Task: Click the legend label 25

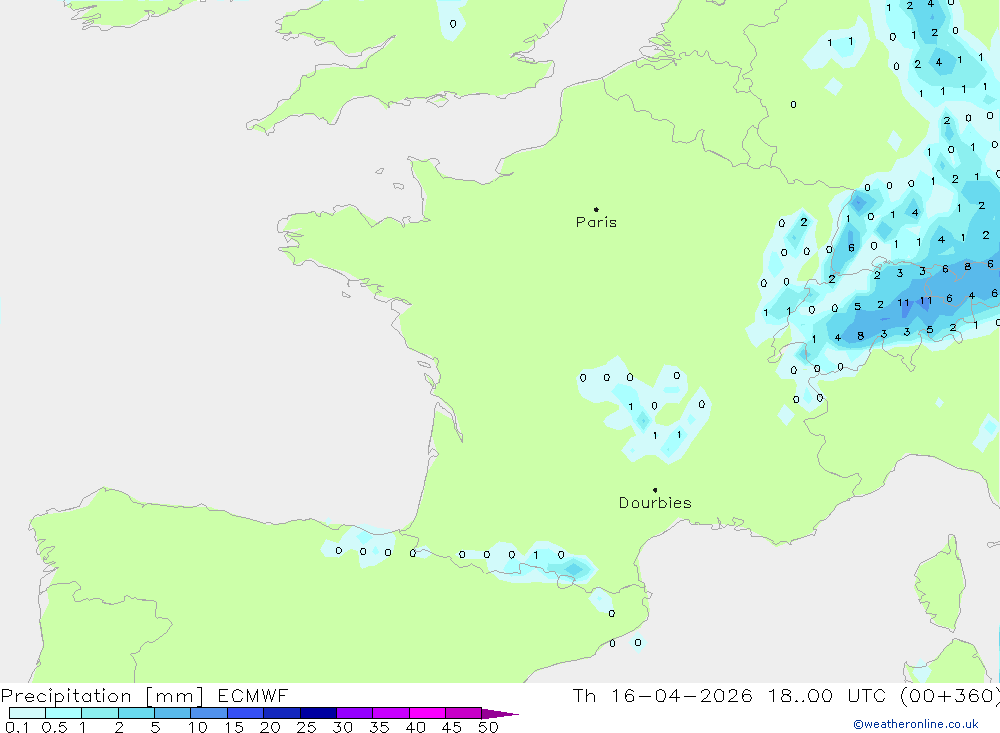Action: 306,727
